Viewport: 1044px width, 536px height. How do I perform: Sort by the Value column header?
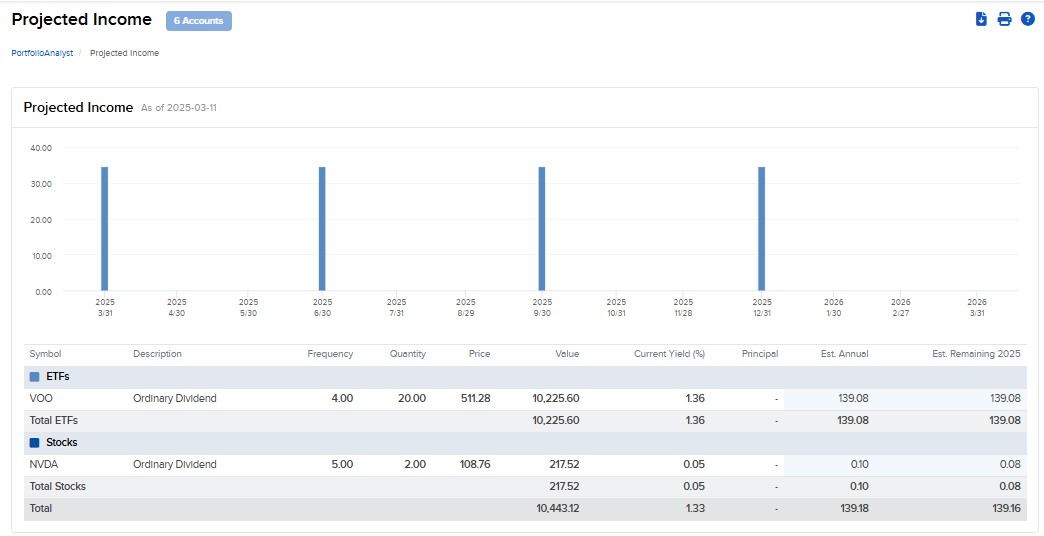(x=567, y=354)
